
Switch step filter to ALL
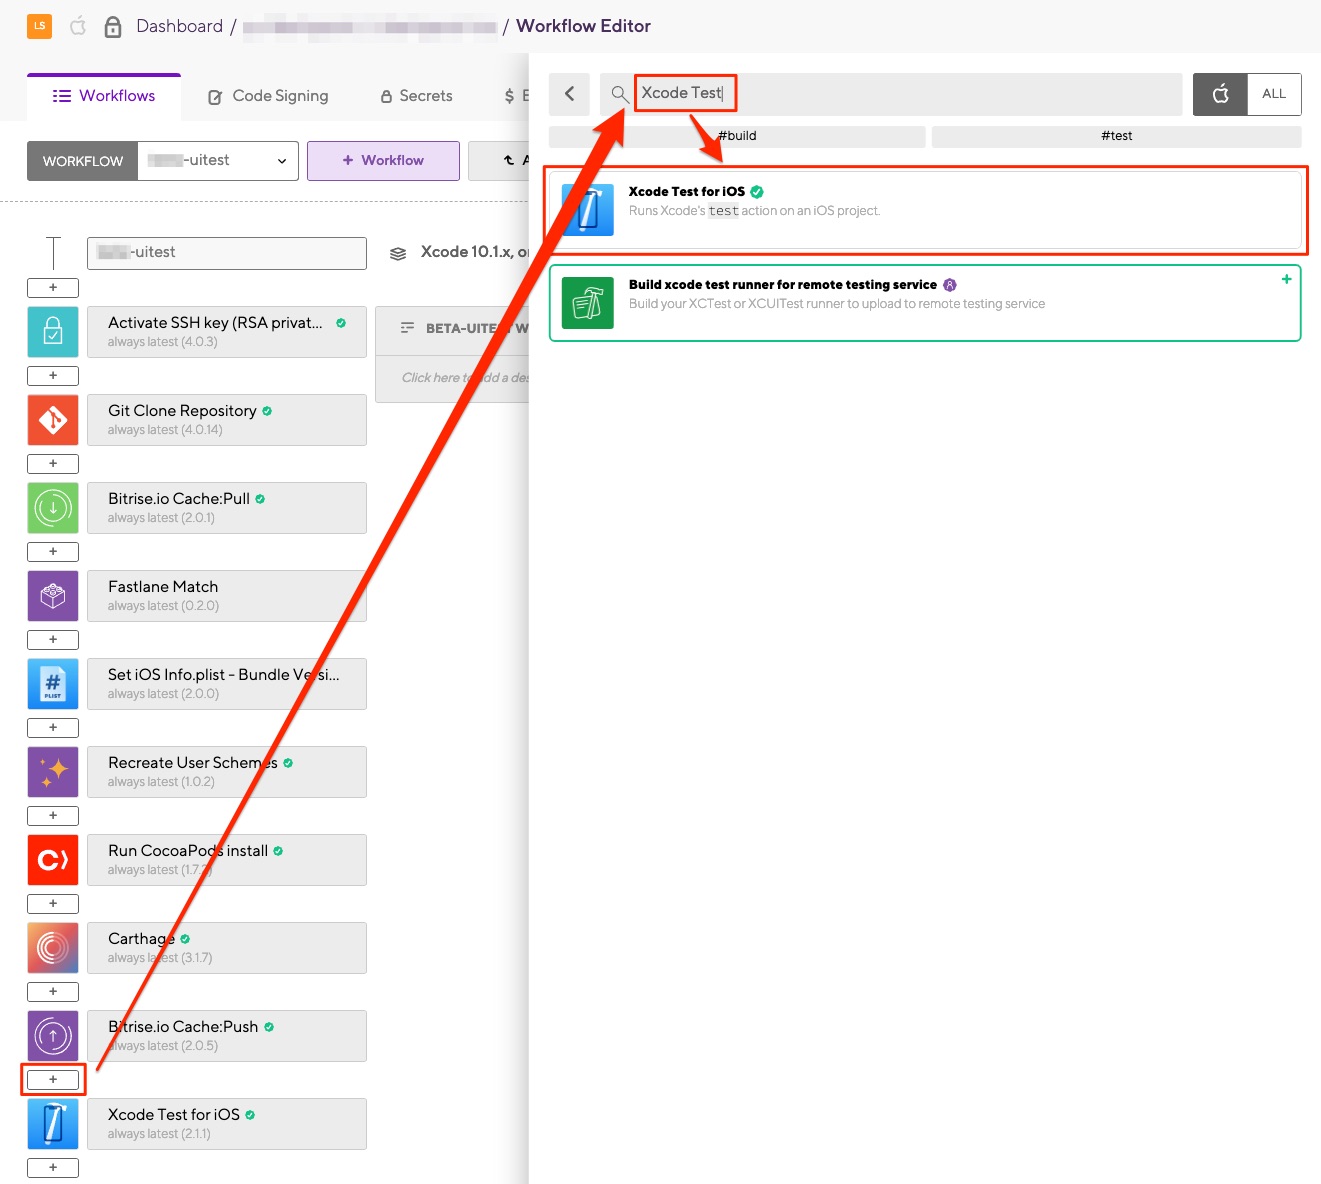[1273, 94]
